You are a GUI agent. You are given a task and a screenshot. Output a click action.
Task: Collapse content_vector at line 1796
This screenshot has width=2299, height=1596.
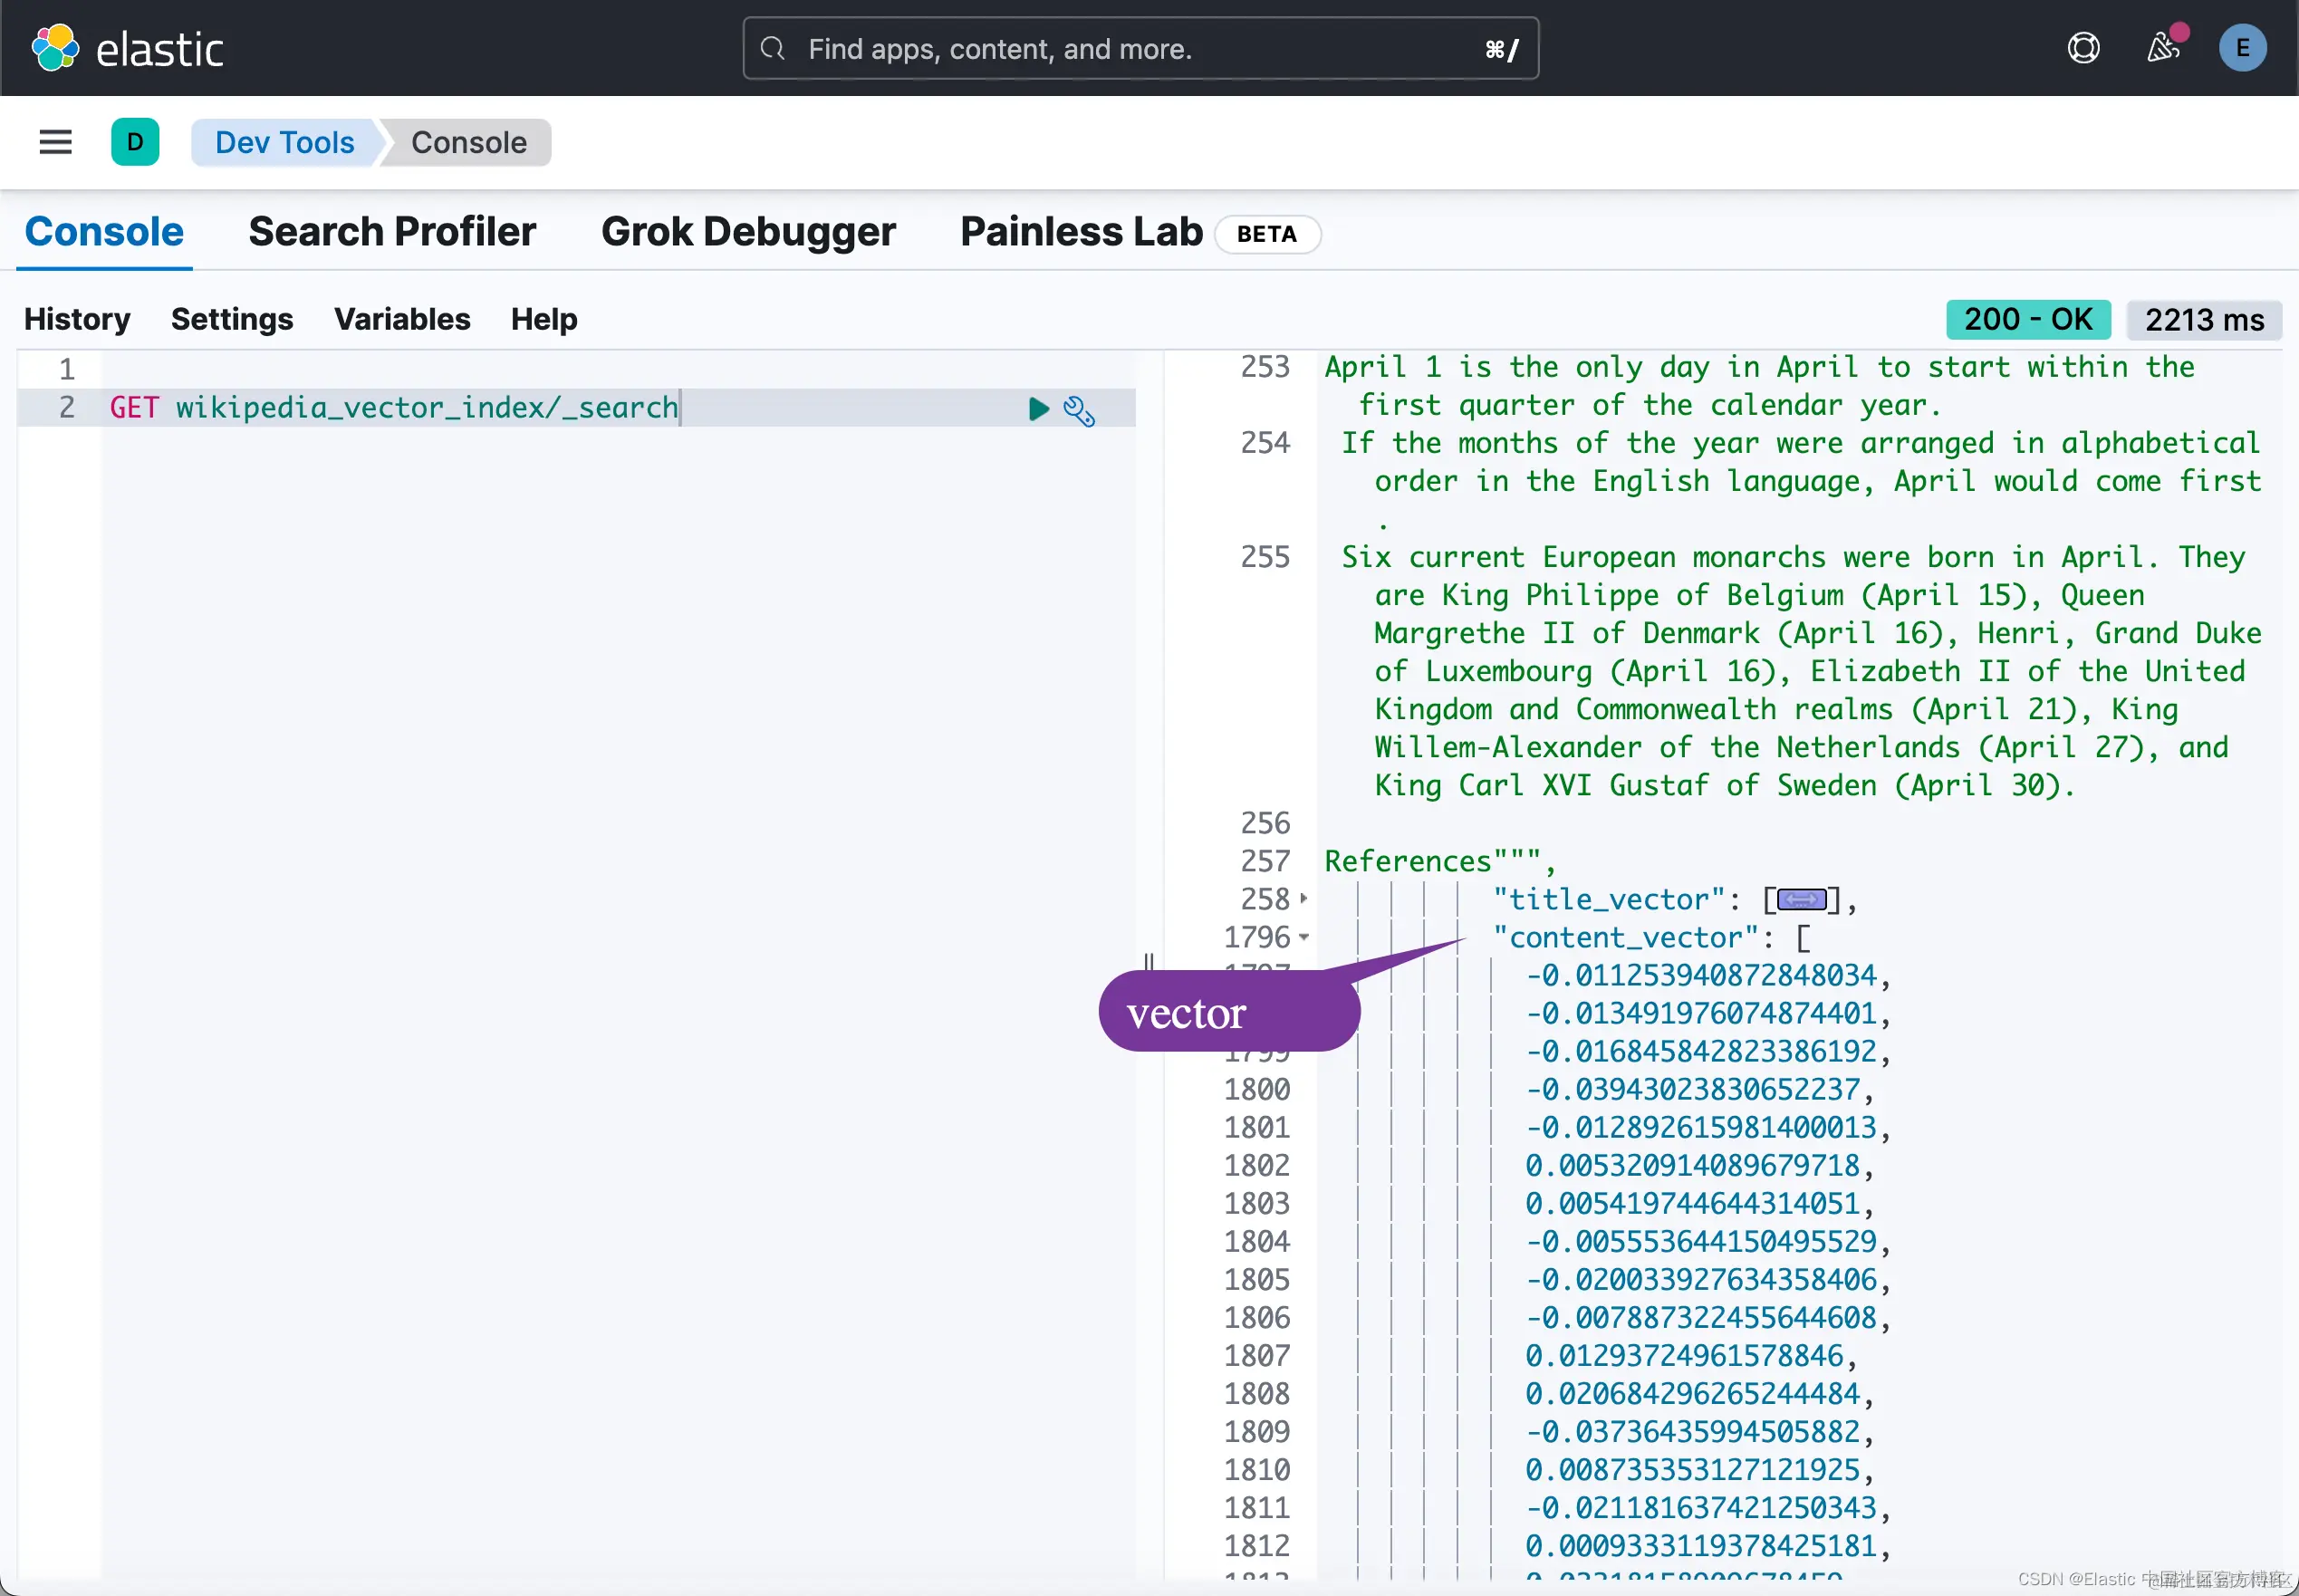point(1304,938)
